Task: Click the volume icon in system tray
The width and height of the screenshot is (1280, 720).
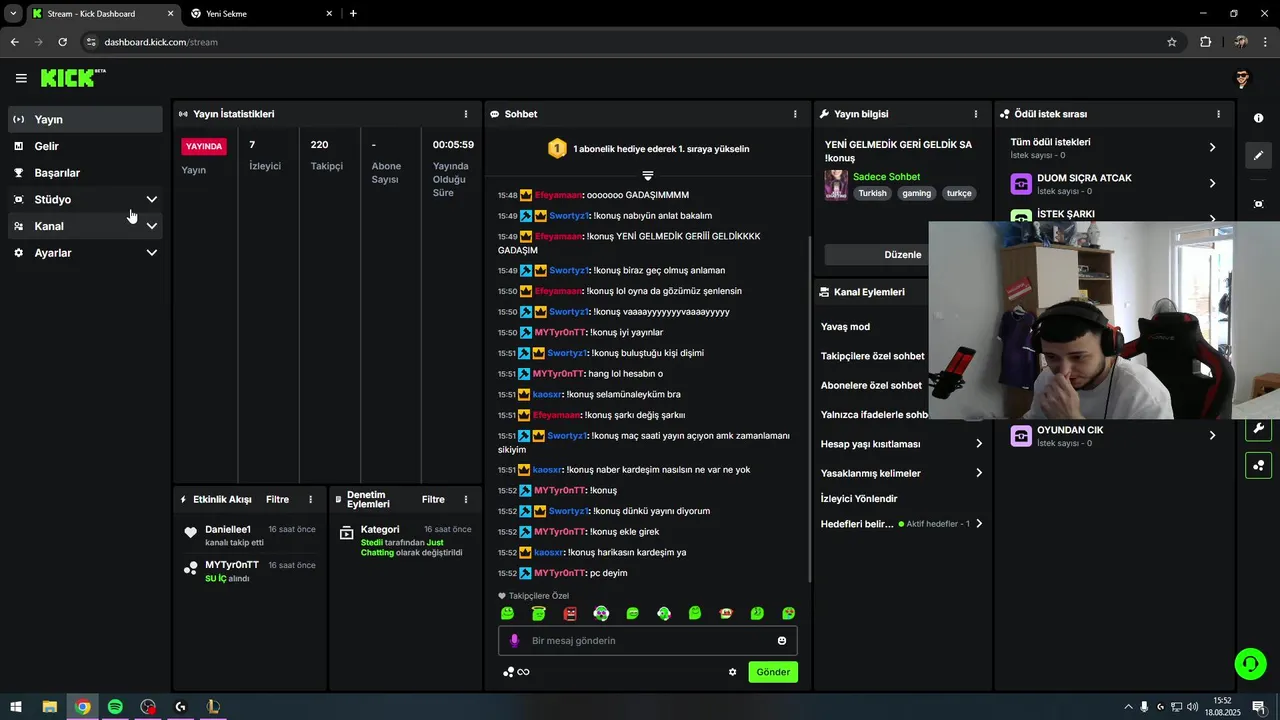Action: [1193, 707]
